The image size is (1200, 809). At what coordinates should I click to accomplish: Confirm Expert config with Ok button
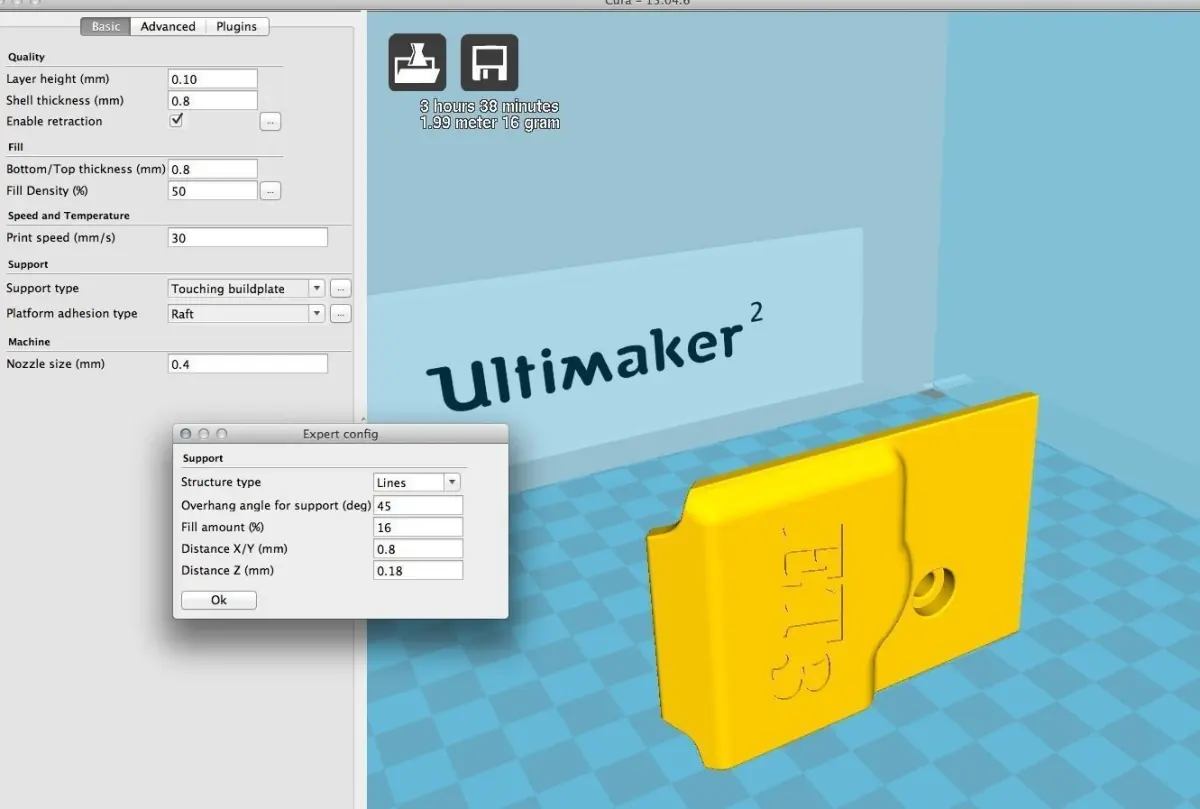tap(219, 600)
